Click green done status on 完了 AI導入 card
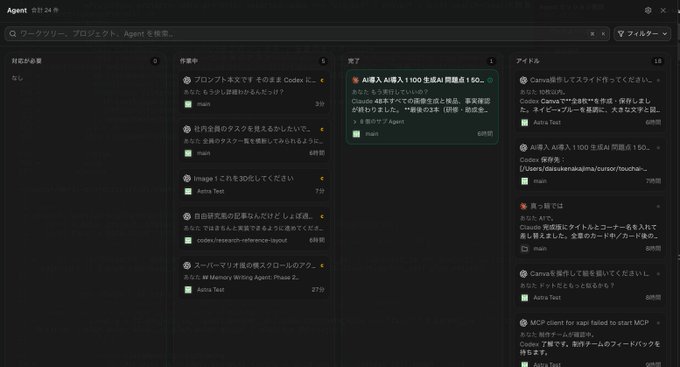Image resolution: width=680 pixels, height=367 pixels. (490, 80)
